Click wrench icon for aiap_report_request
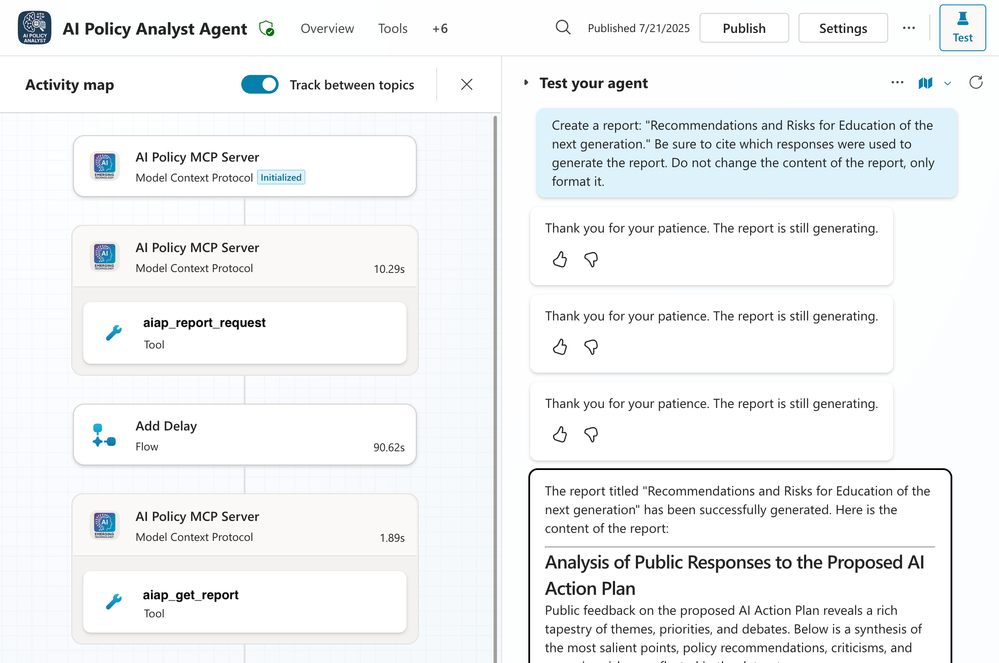This screenshot has height=663, width=999. [113, 332]
